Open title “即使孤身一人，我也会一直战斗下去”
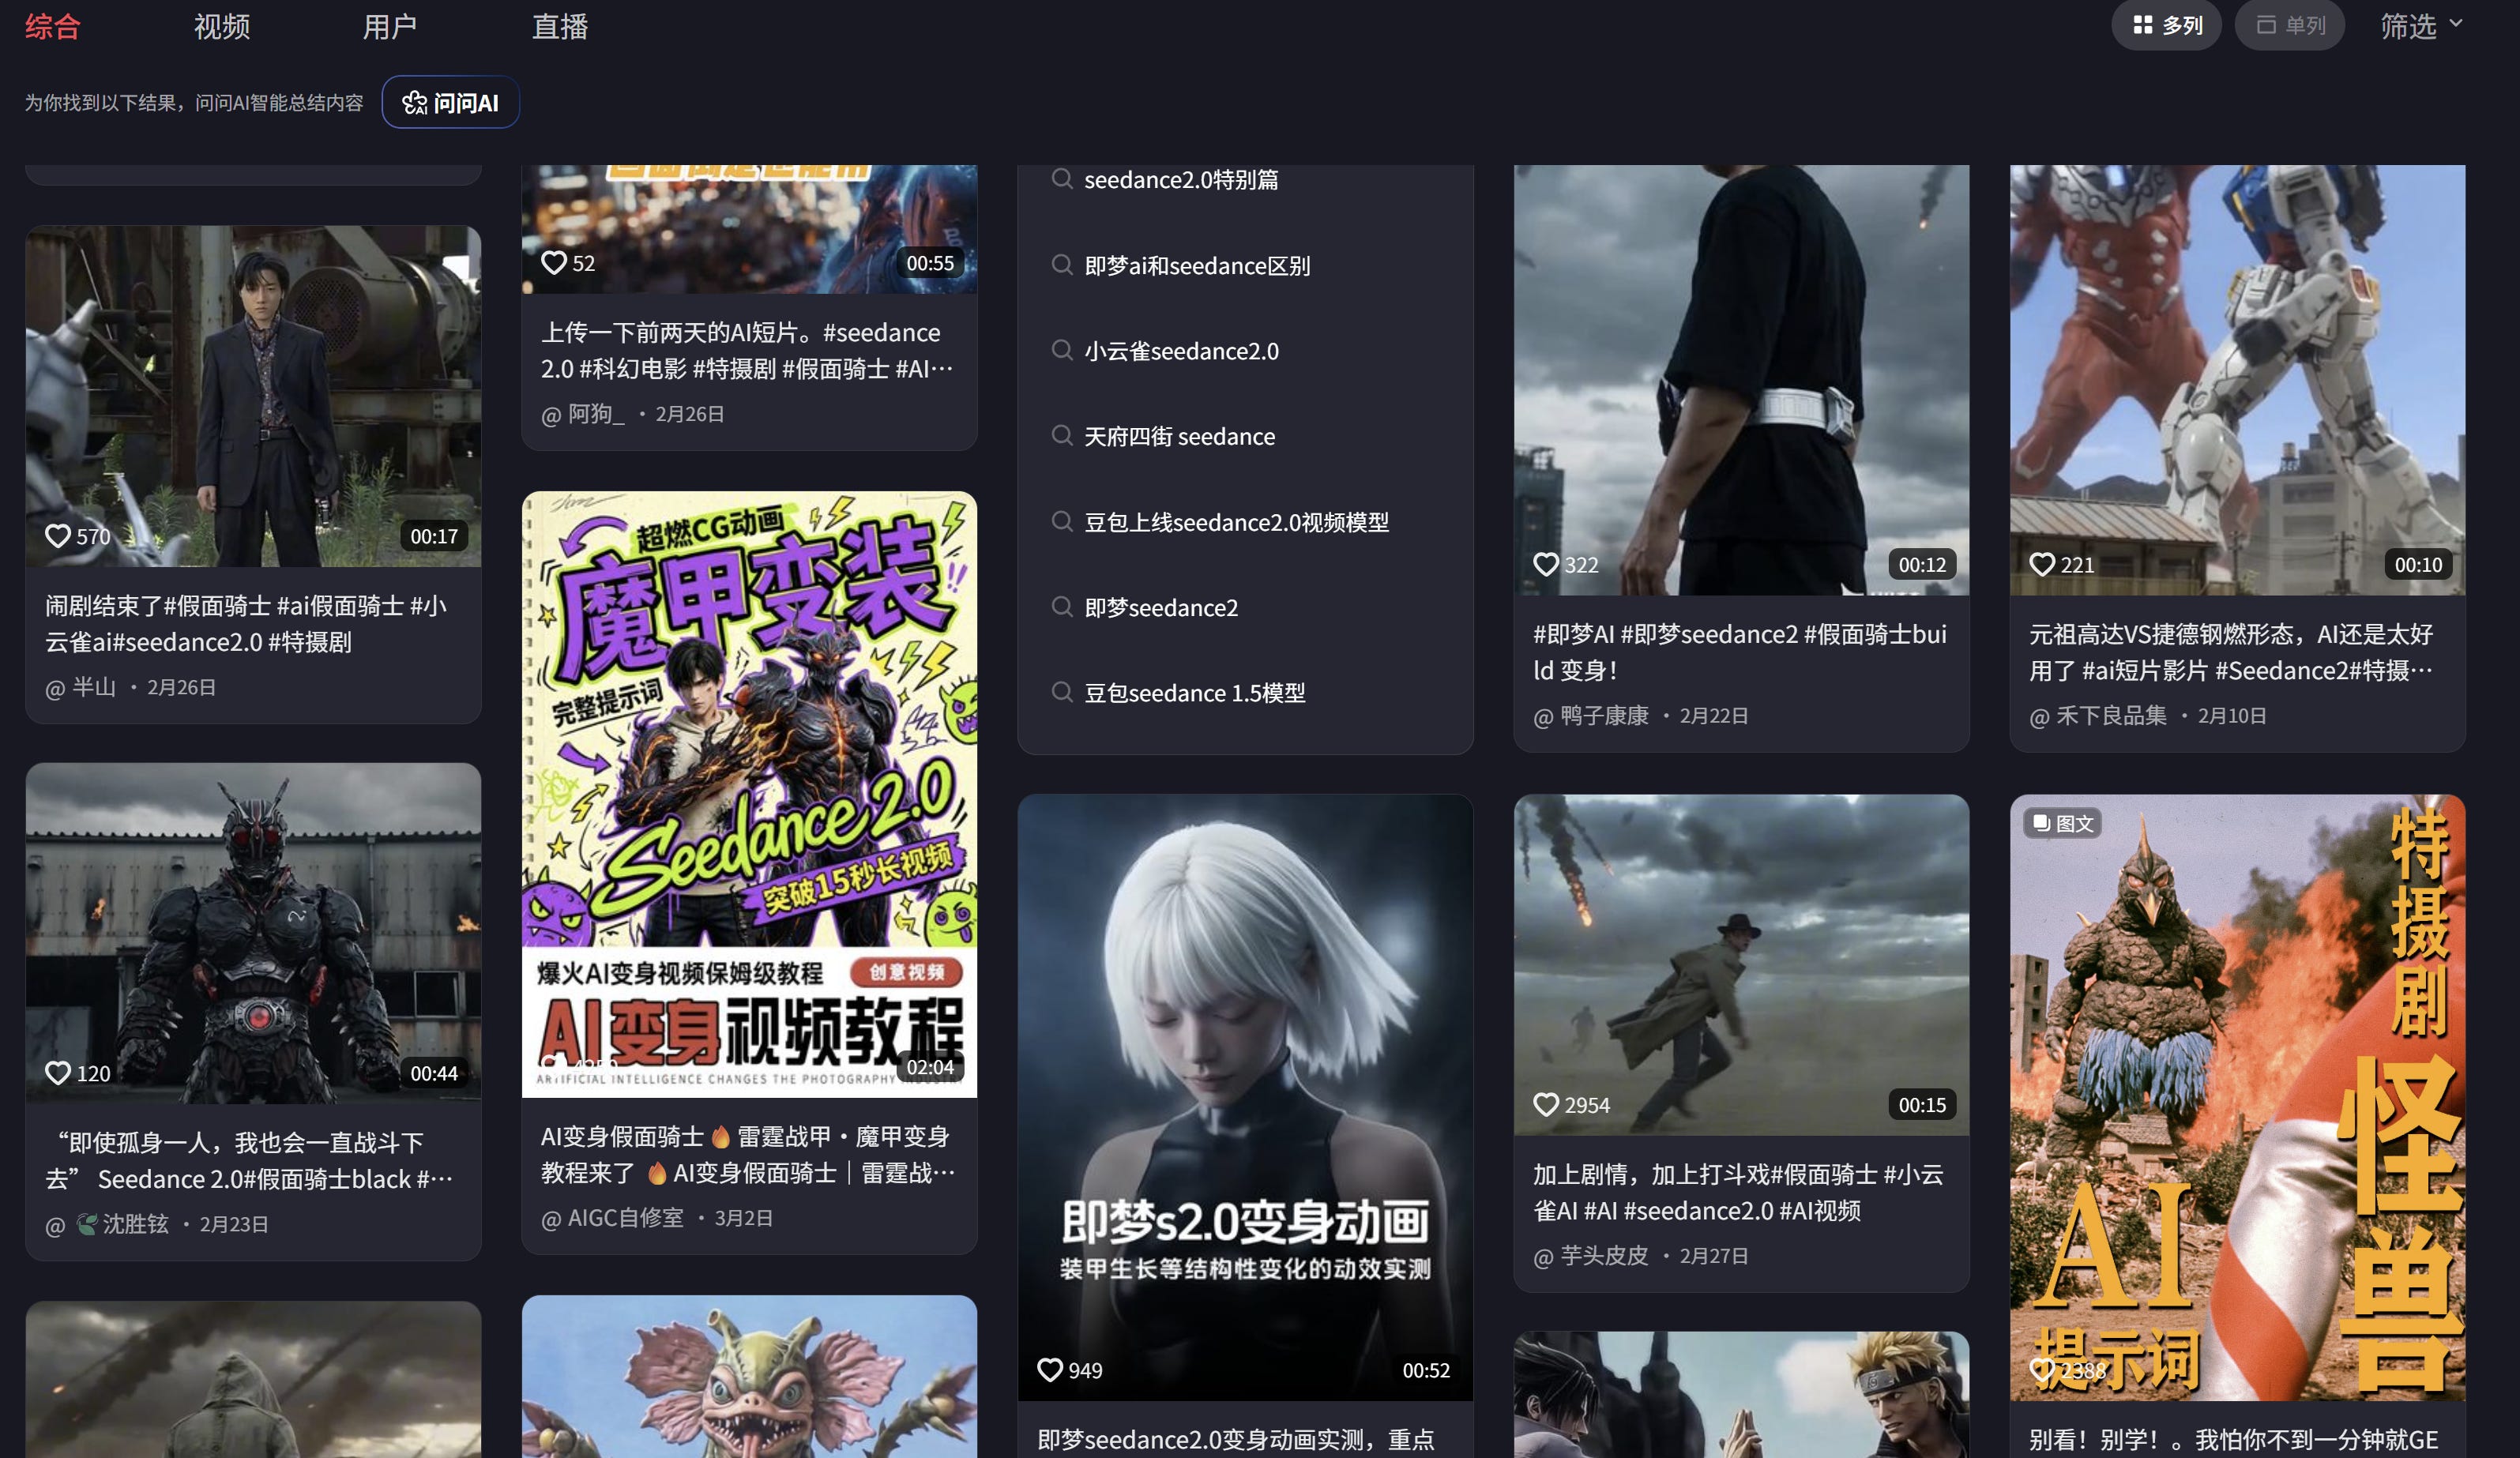This screenshot has height=1458, width=2520. 249,1160
